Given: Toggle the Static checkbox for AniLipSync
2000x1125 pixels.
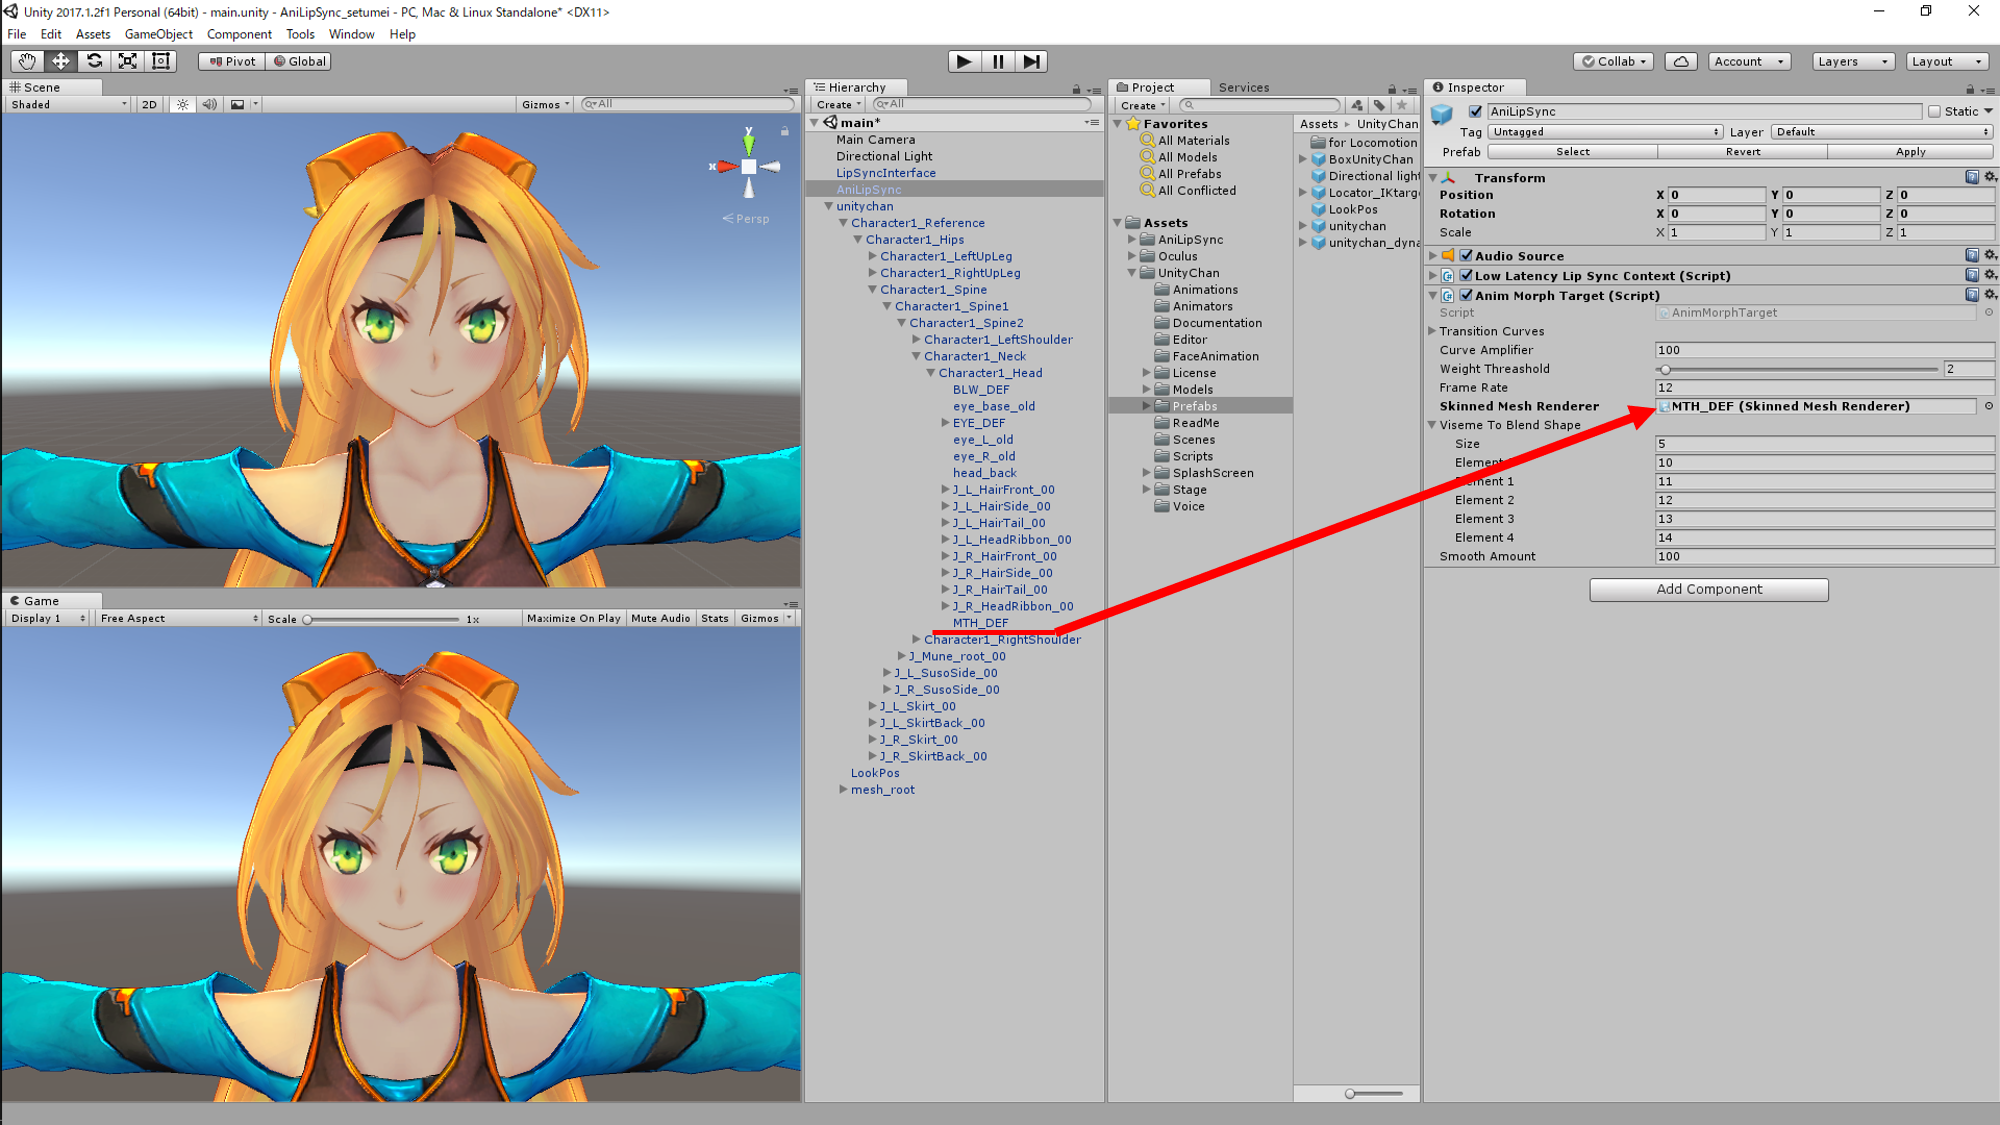Looking at the screenshot, I should click(x=1936, y=111).
